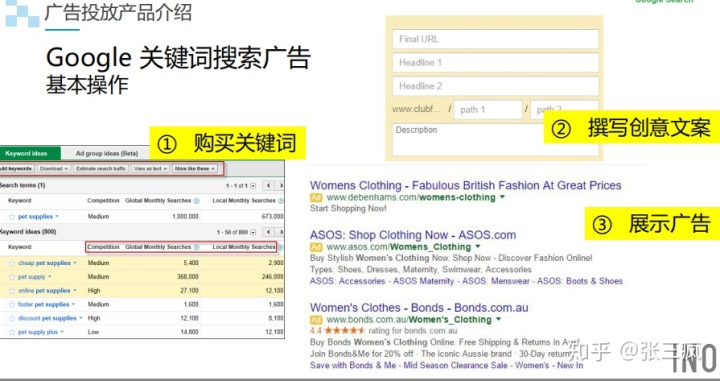Expand the 'More like these' dropdown
The width and height of the screenshot is (720, 381).
click(x=195, y=168)
